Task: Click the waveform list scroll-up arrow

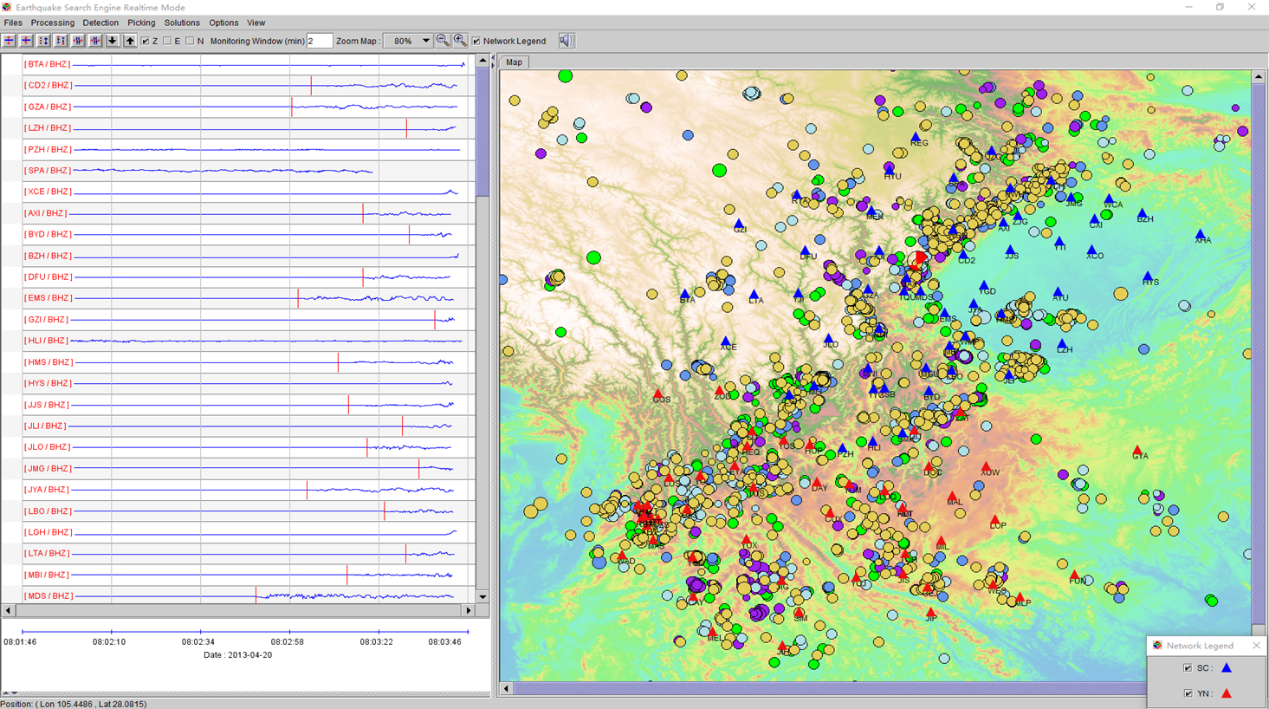Action: point(483,61)
